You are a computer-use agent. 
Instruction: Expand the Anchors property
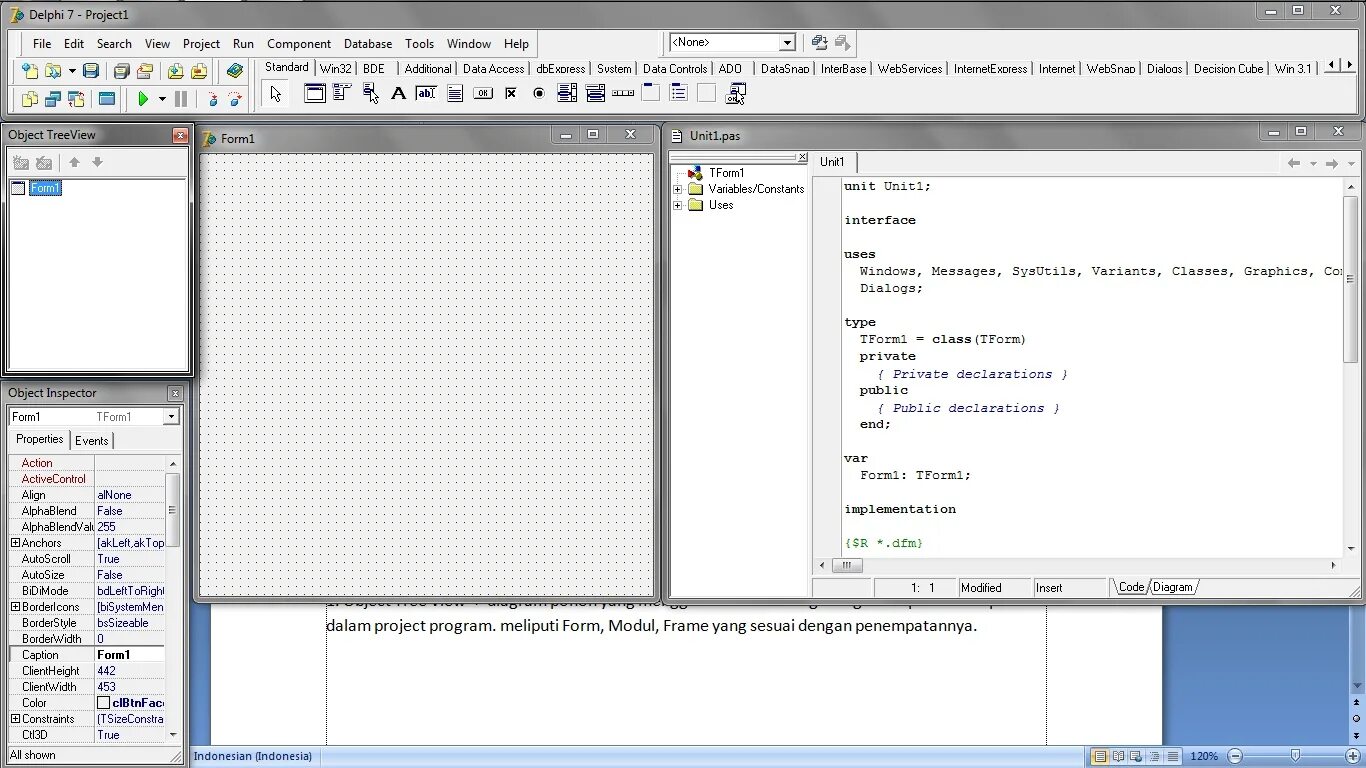15,543
